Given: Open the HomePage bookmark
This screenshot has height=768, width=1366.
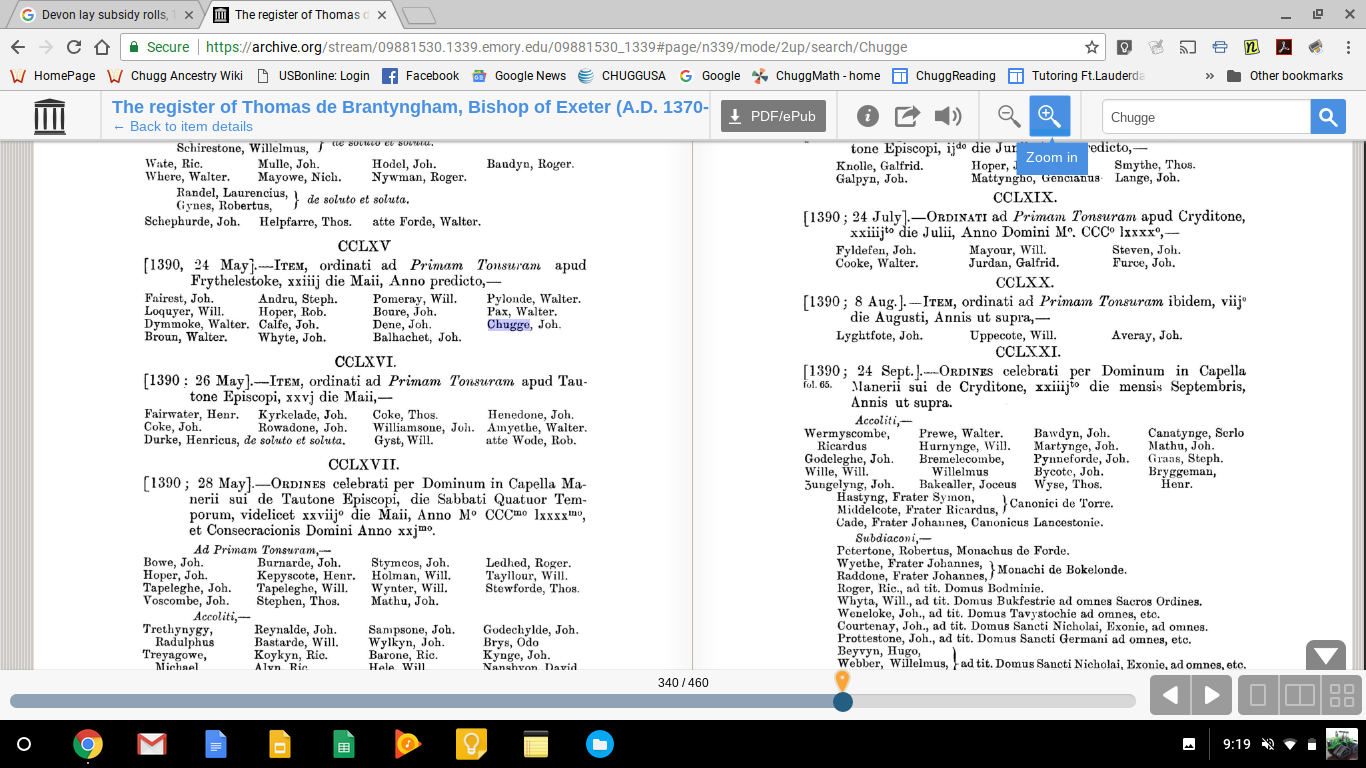Looking at the screenshot, I should click(x=52, y=76).
